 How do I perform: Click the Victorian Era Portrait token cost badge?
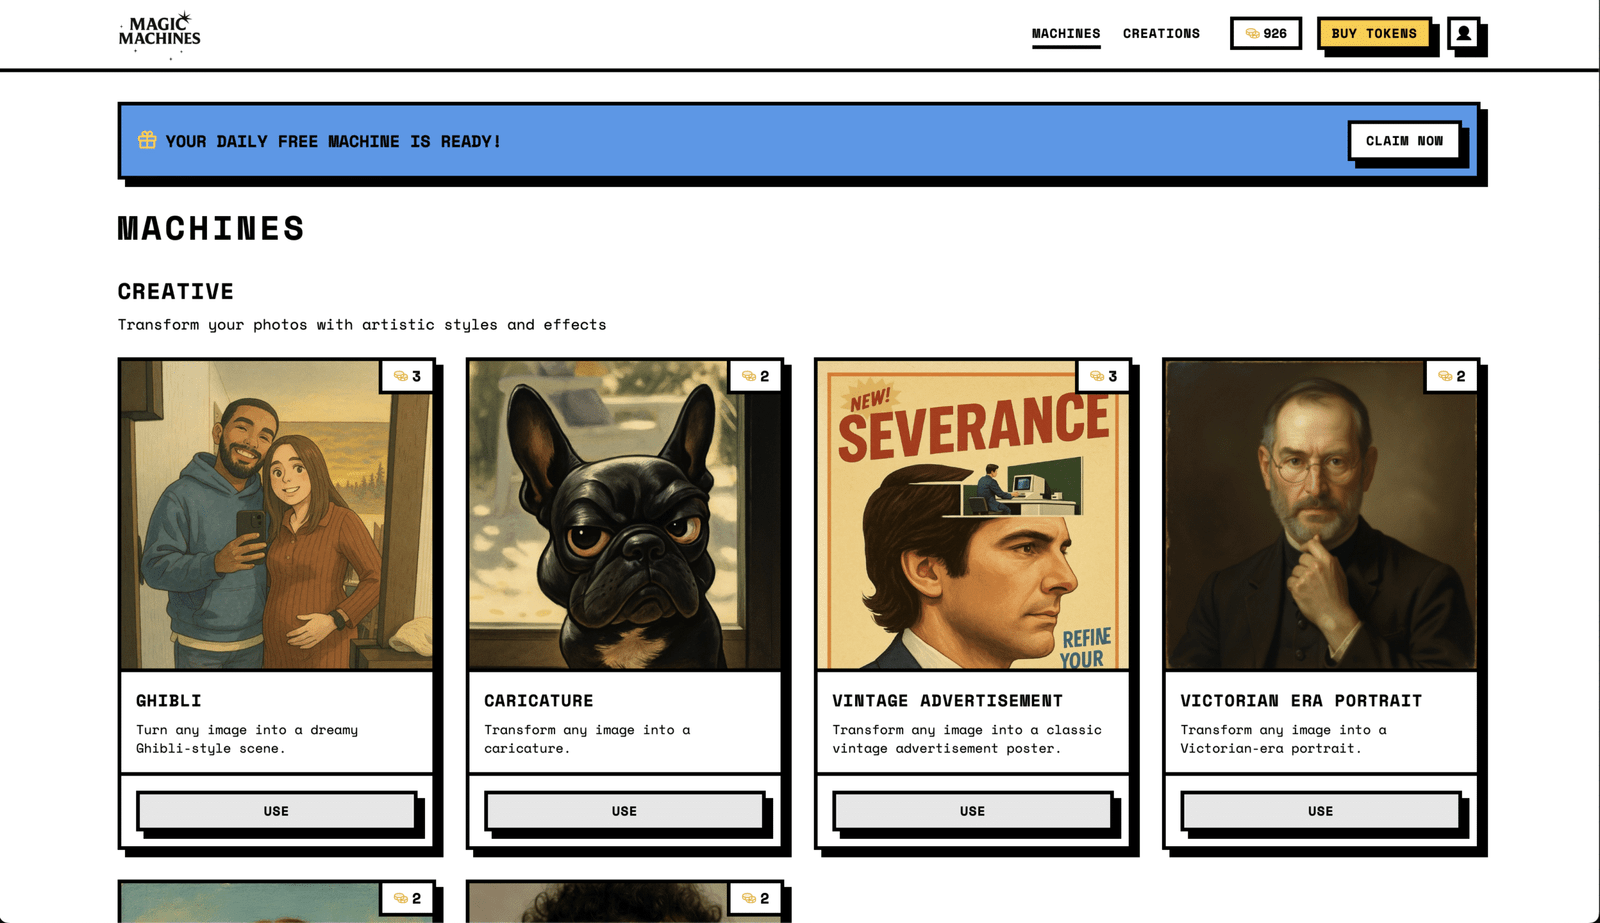click(1451, 376)
